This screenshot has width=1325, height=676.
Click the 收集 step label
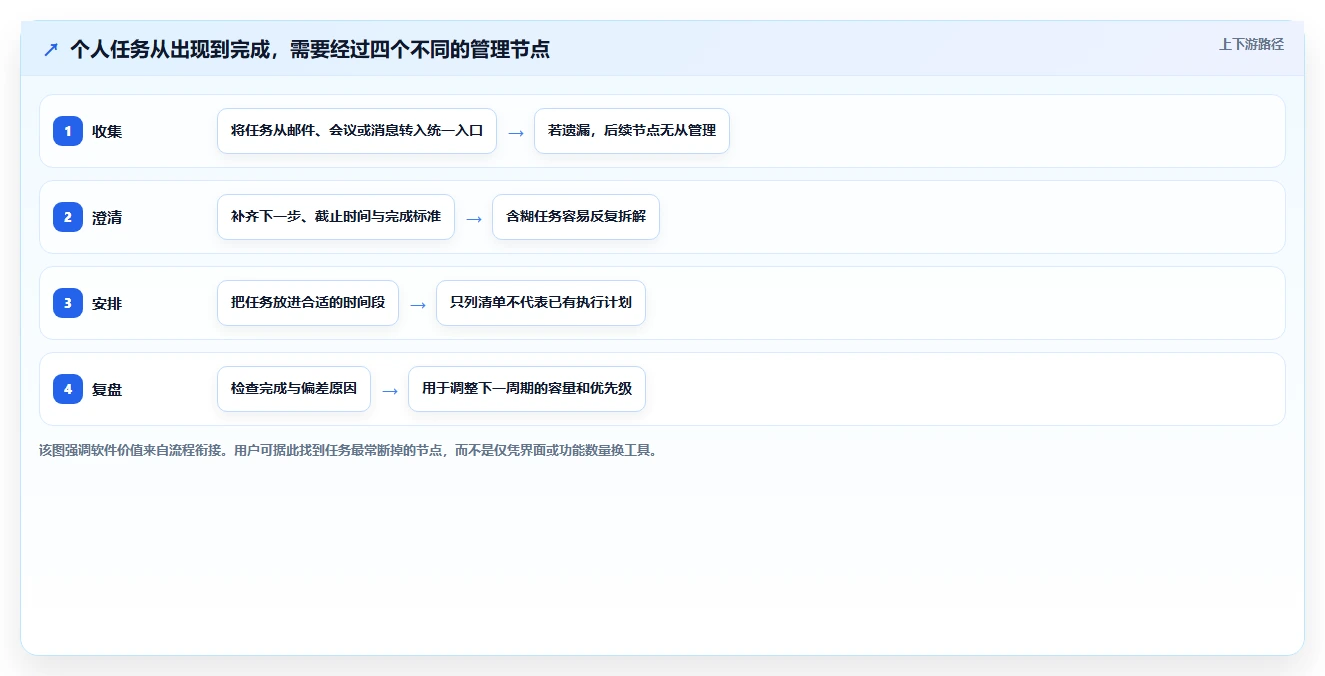click(x=107, y=131)
